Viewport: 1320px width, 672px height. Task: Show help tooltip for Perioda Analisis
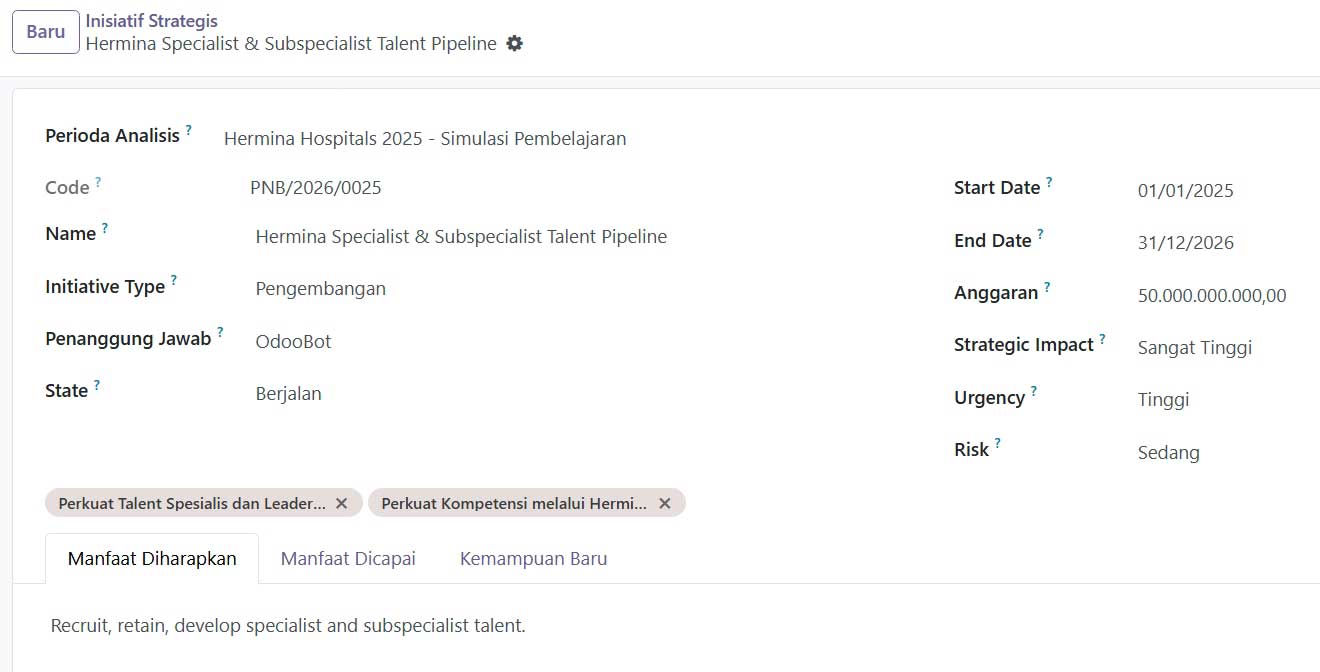pos(188,130)
